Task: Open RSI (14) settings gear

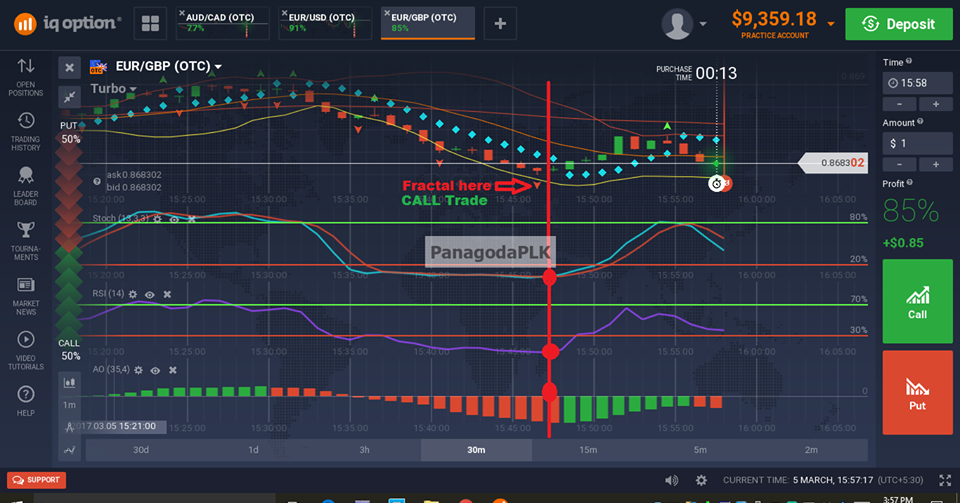Action: 132,294
